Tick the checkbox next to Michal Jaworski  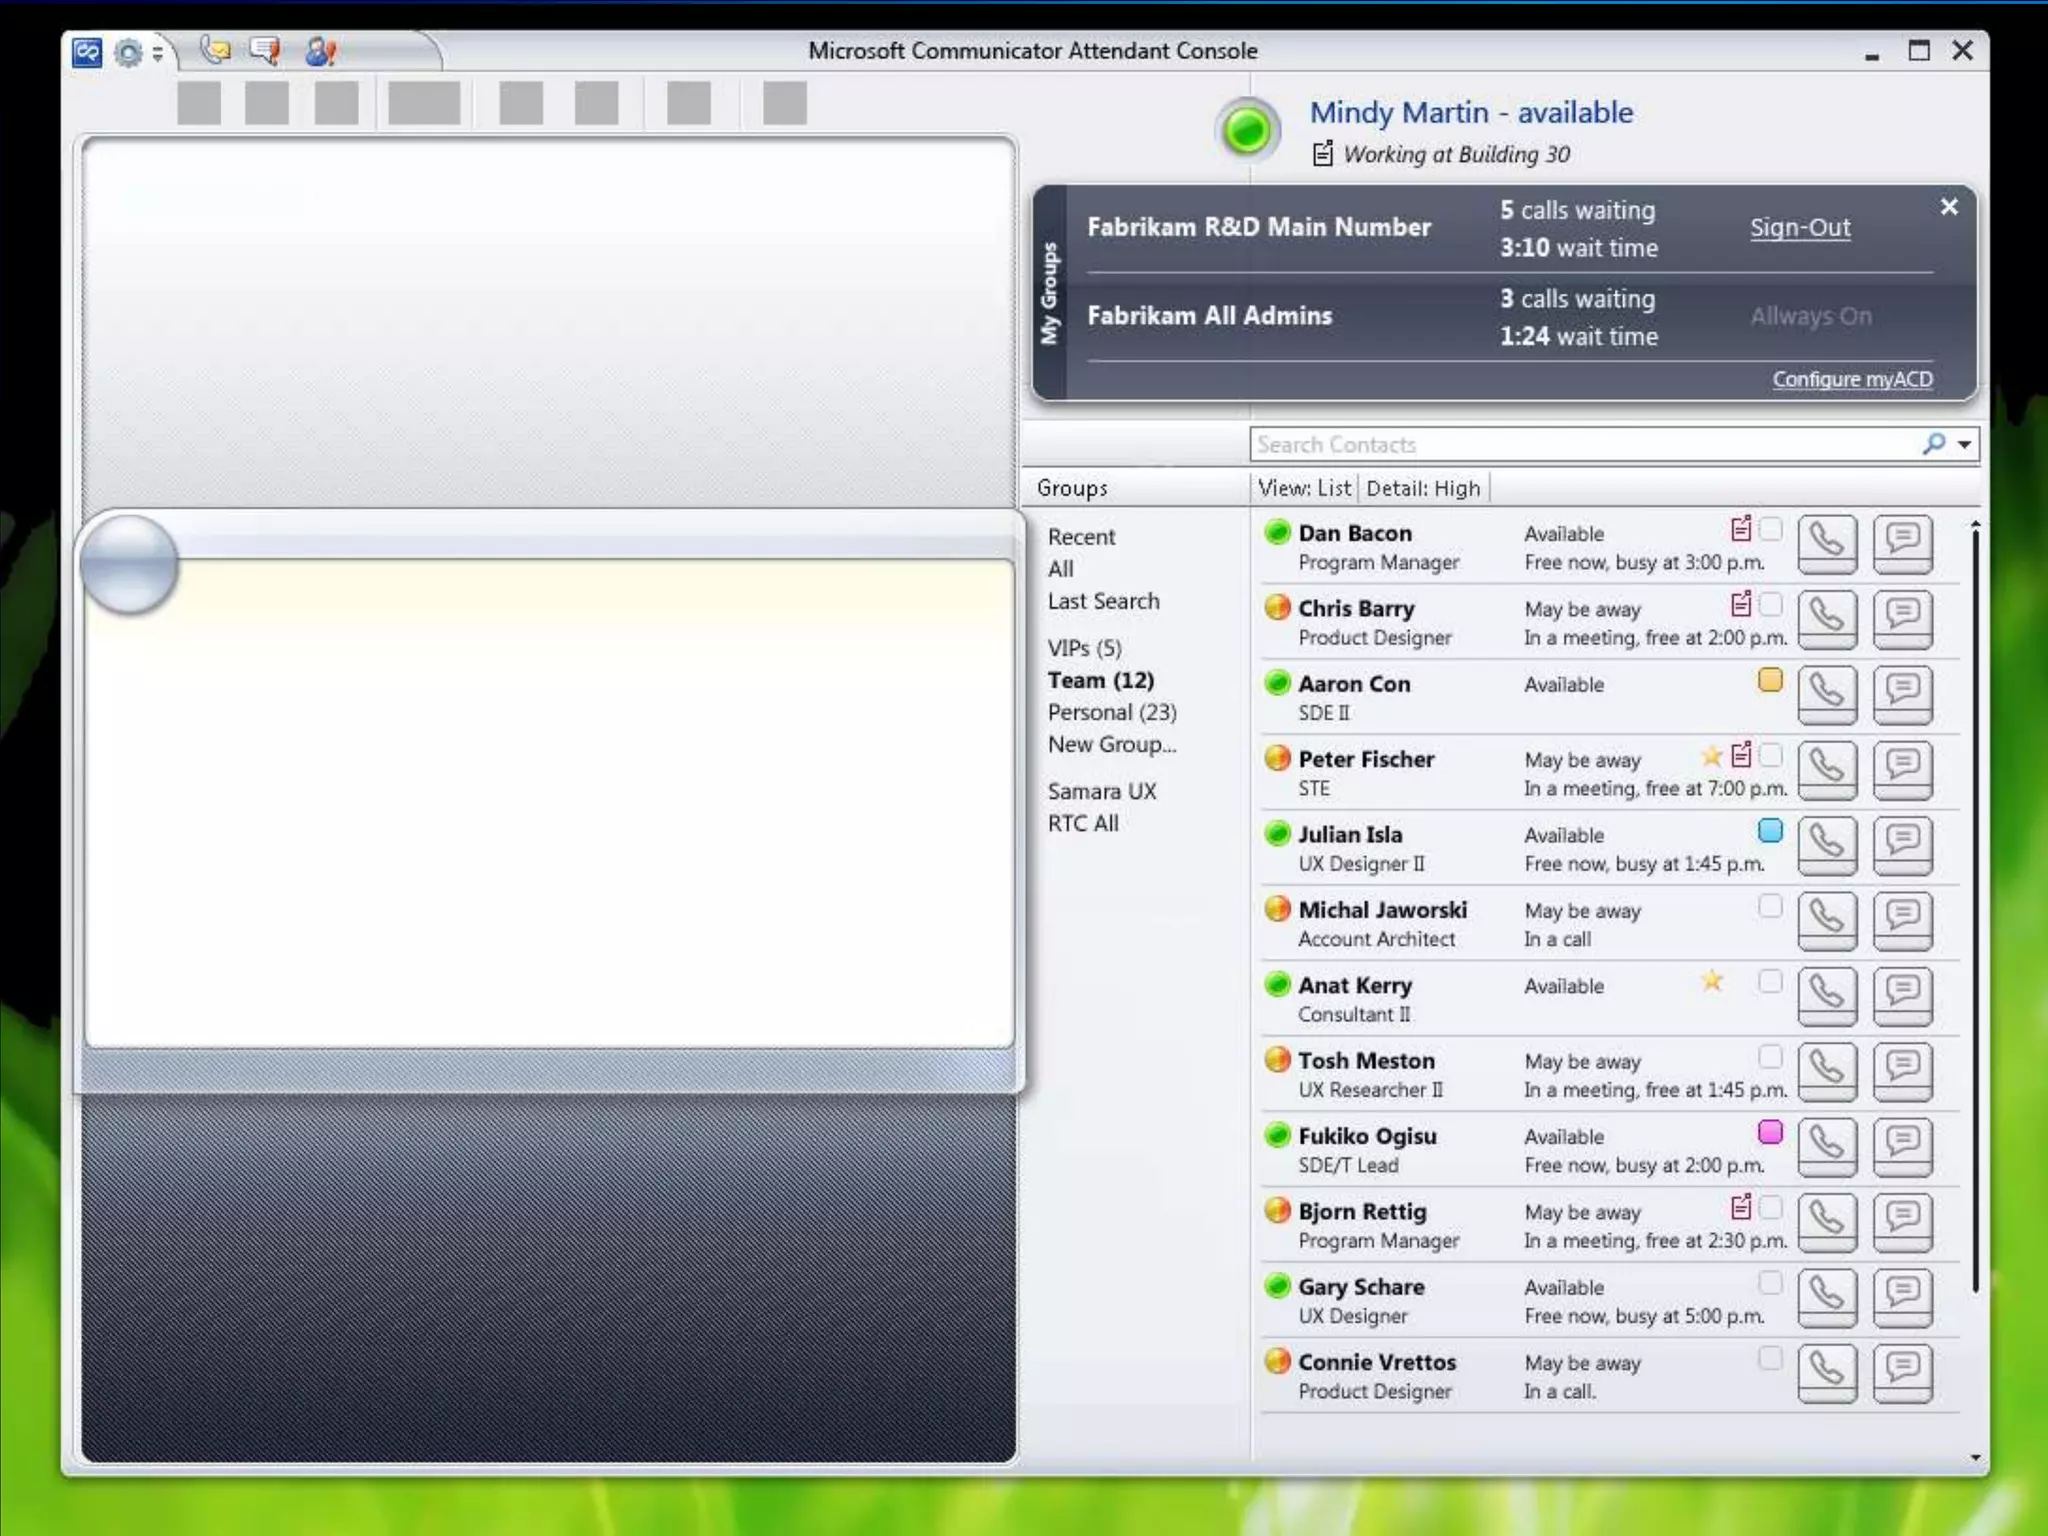[x=1769, y=906]
